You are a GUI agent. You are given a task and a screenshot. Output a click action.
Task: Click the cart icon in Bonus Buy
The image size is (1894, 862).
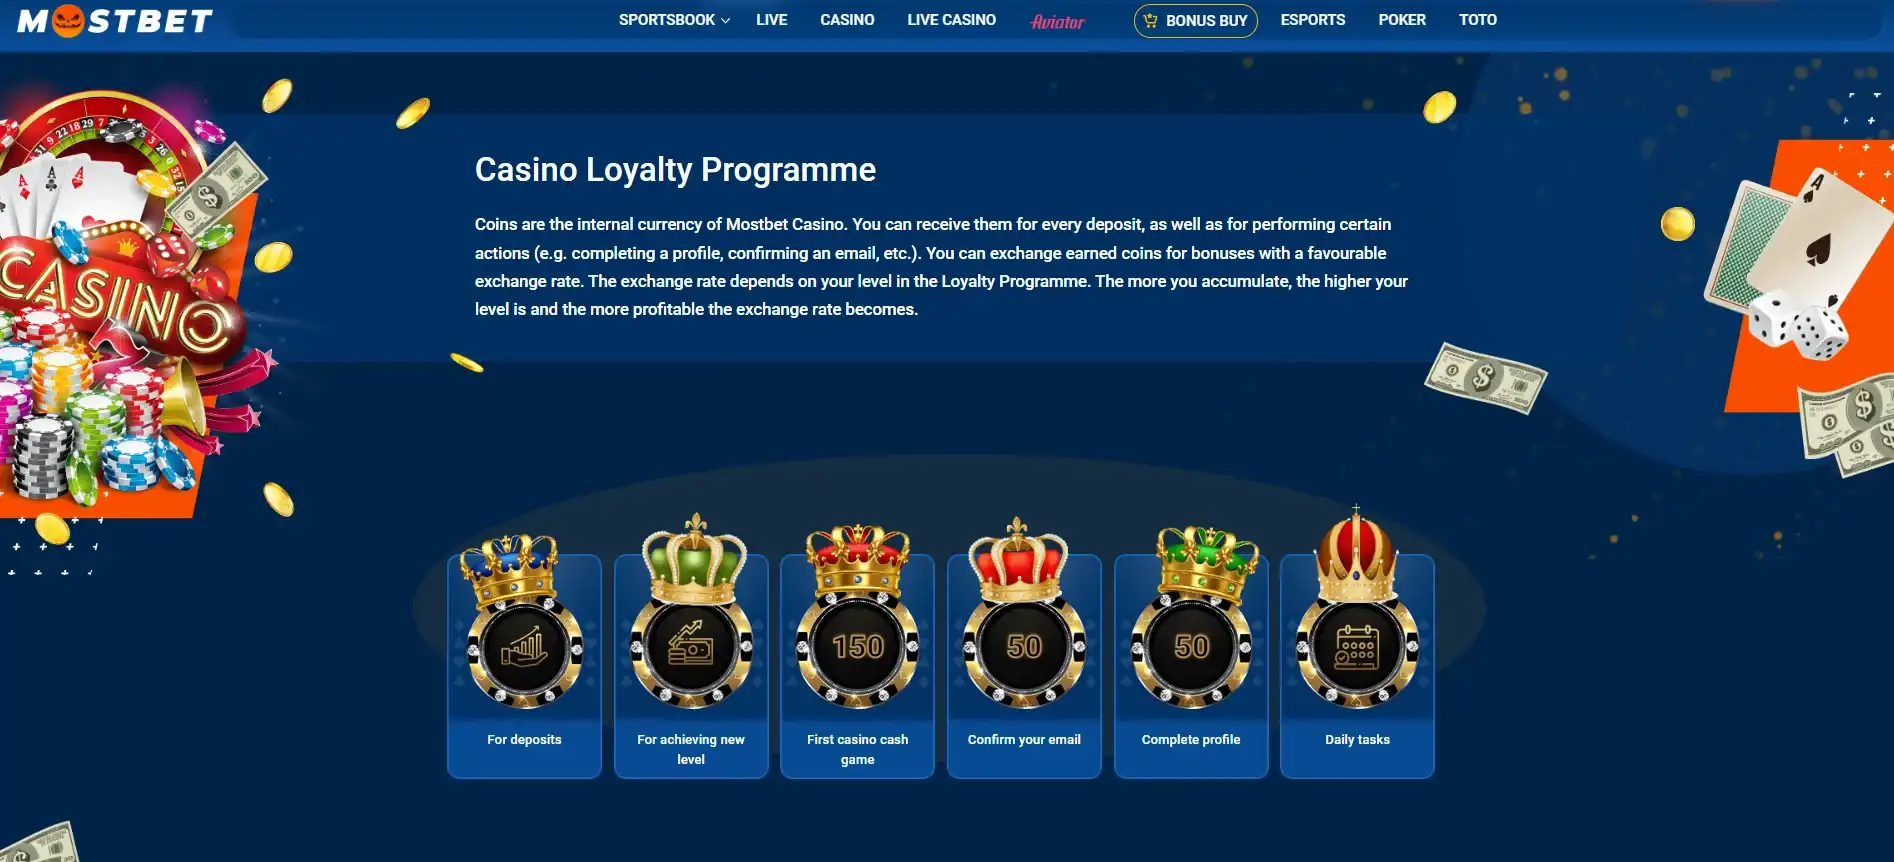coord(1150,20)
